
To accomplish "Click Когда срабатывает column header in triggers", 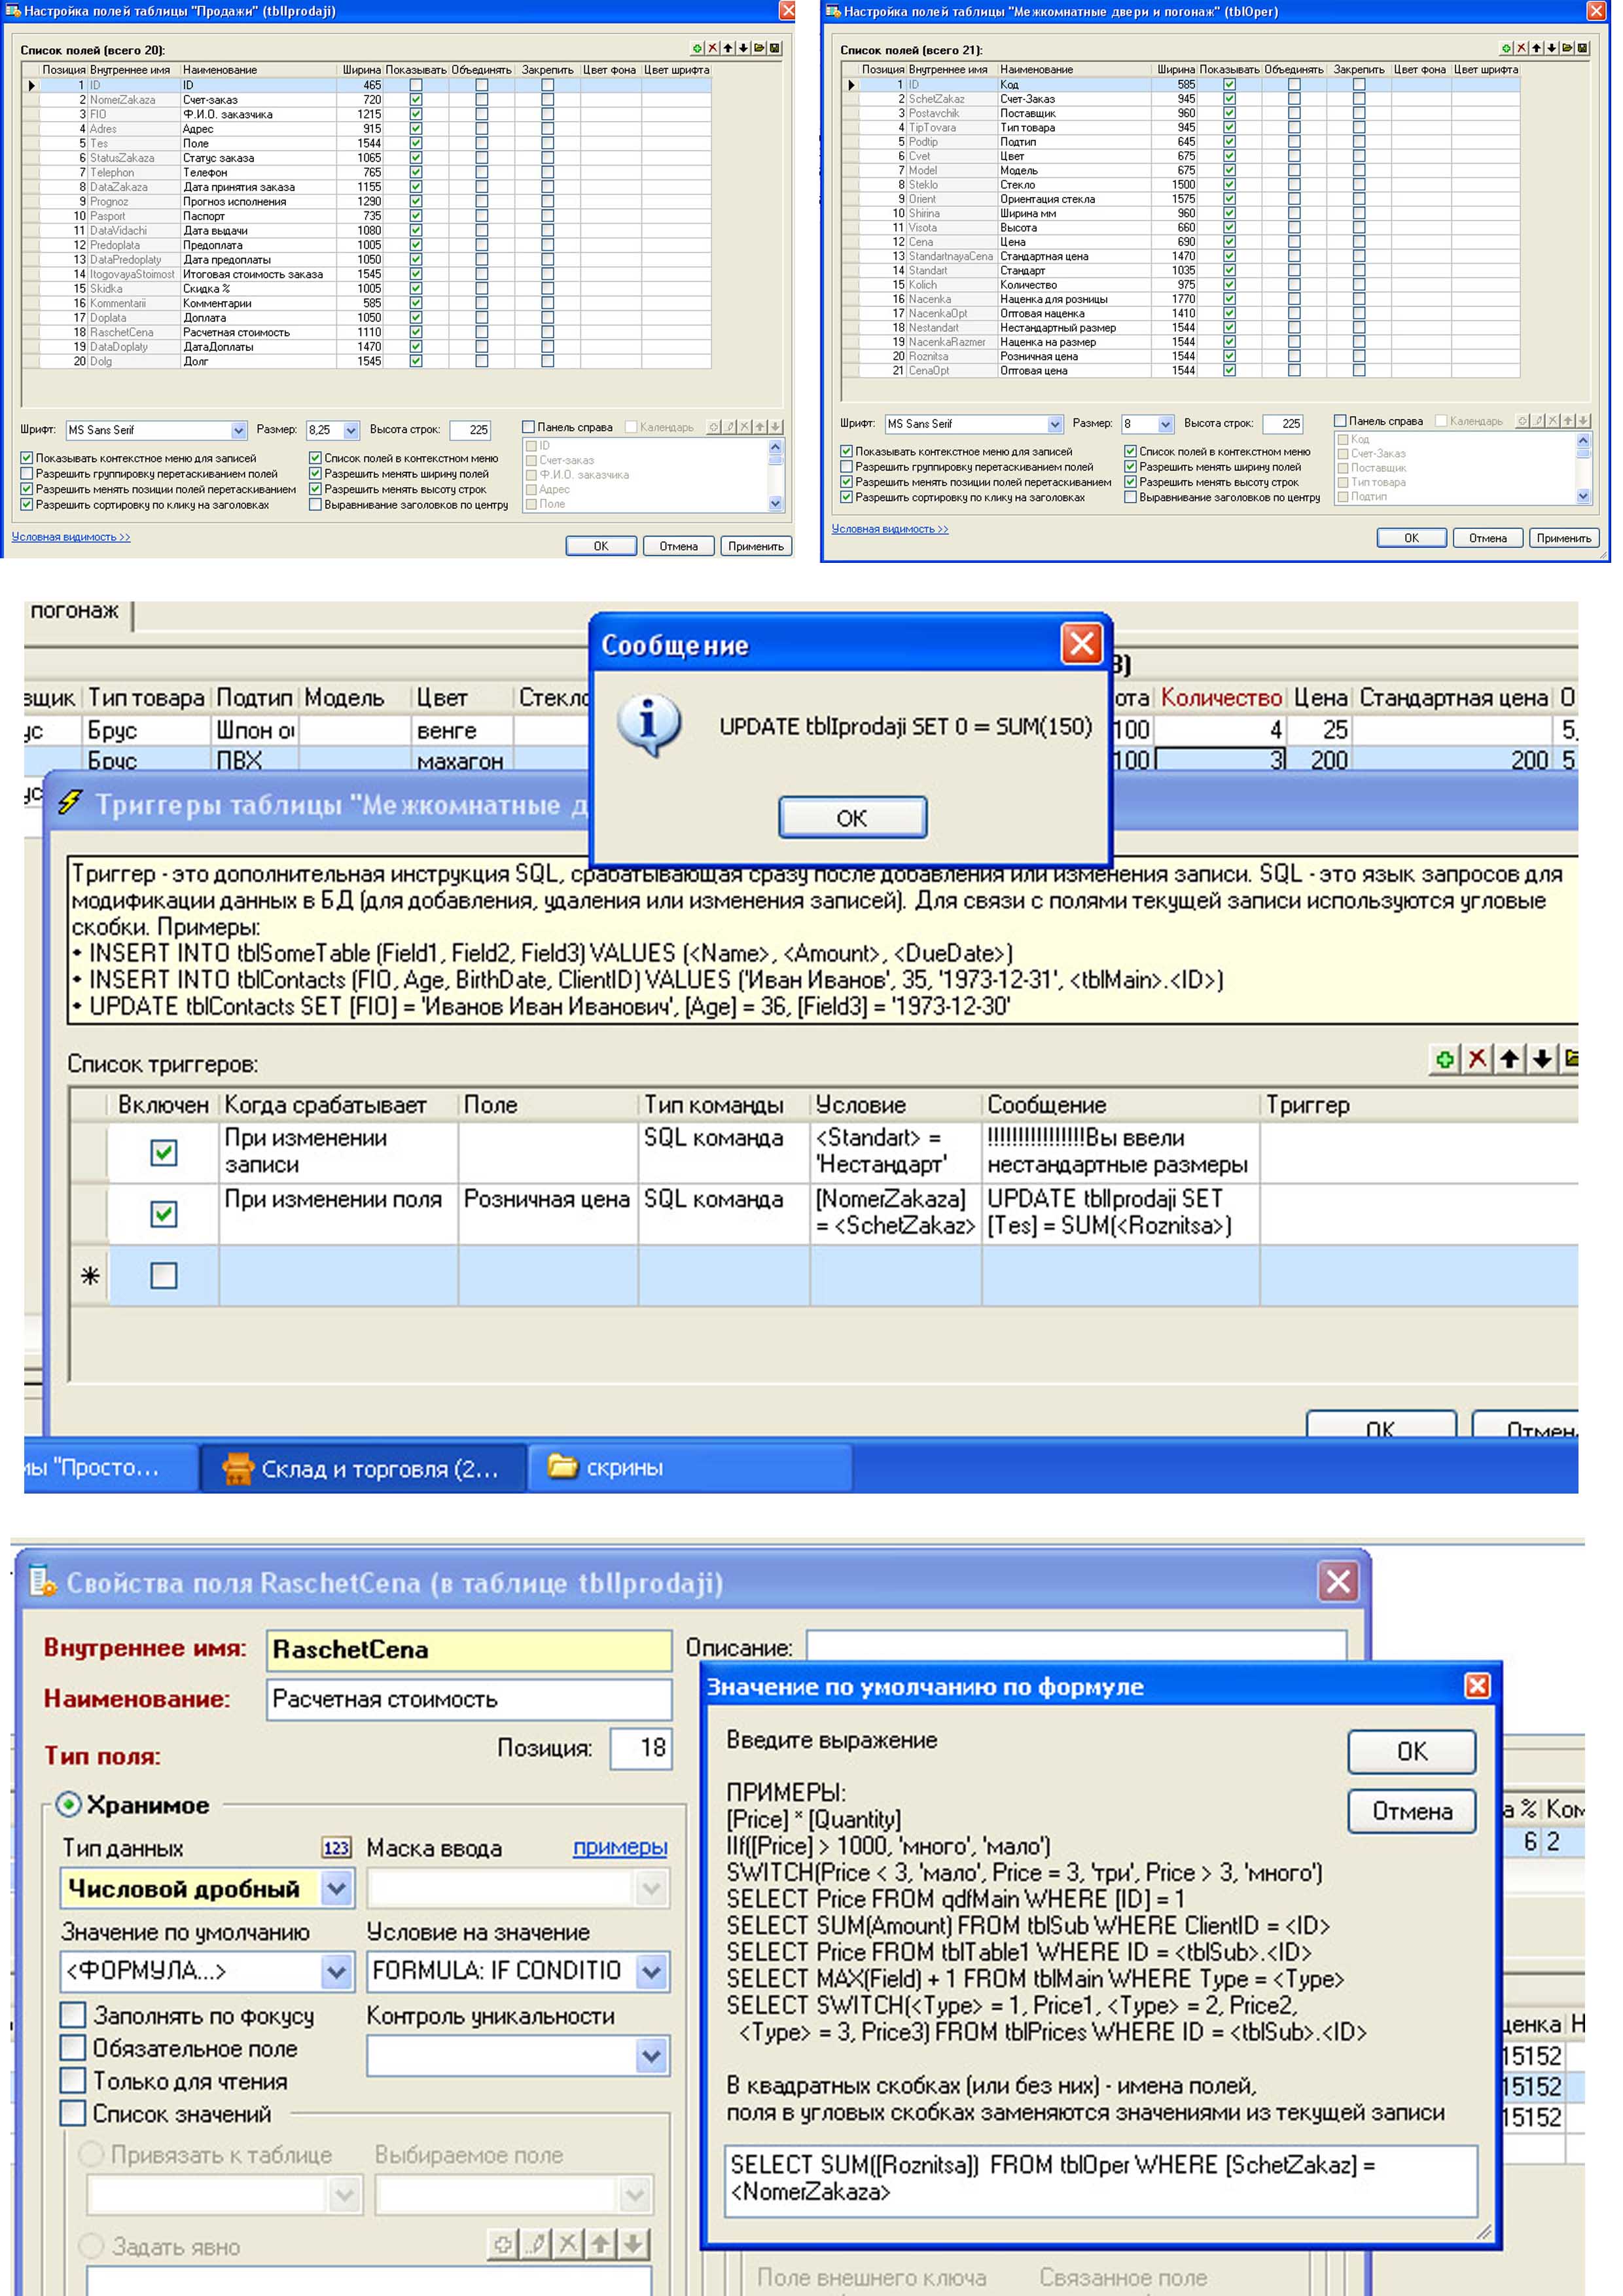I will click(x=338, y=1104).
